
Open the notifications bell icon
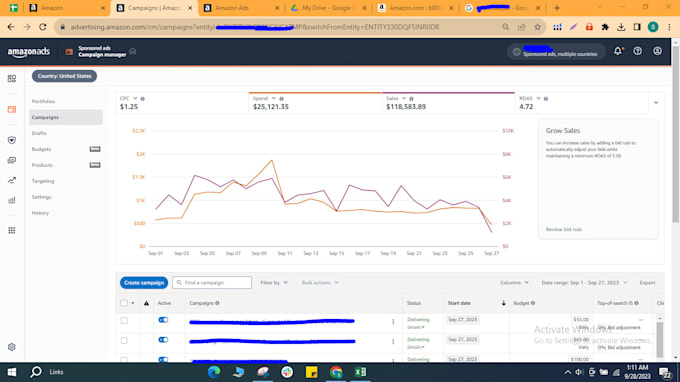[x=618, y=51]
